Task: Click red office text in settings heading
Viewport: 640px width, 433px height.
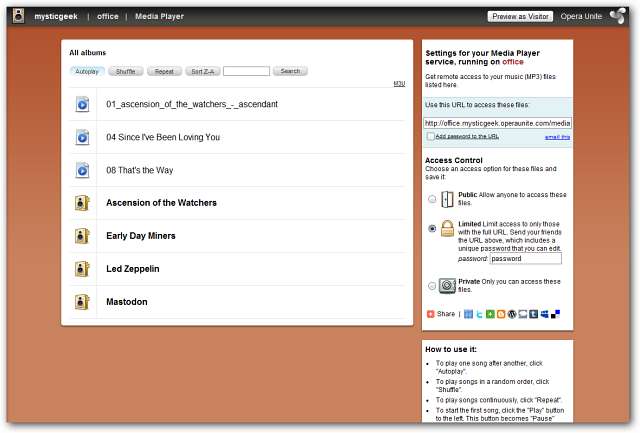Action: [513, 62]
